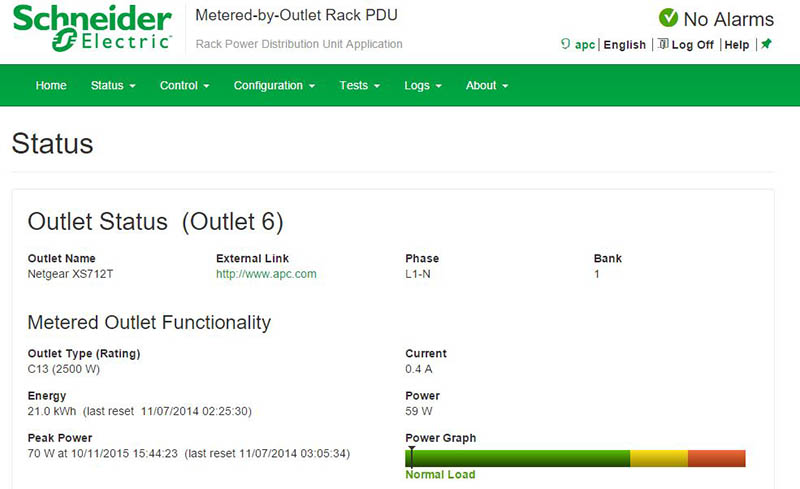The height and width of the screenshot is (489, 800).
Task: Click the green section of Power Graph
Action: 517,458
